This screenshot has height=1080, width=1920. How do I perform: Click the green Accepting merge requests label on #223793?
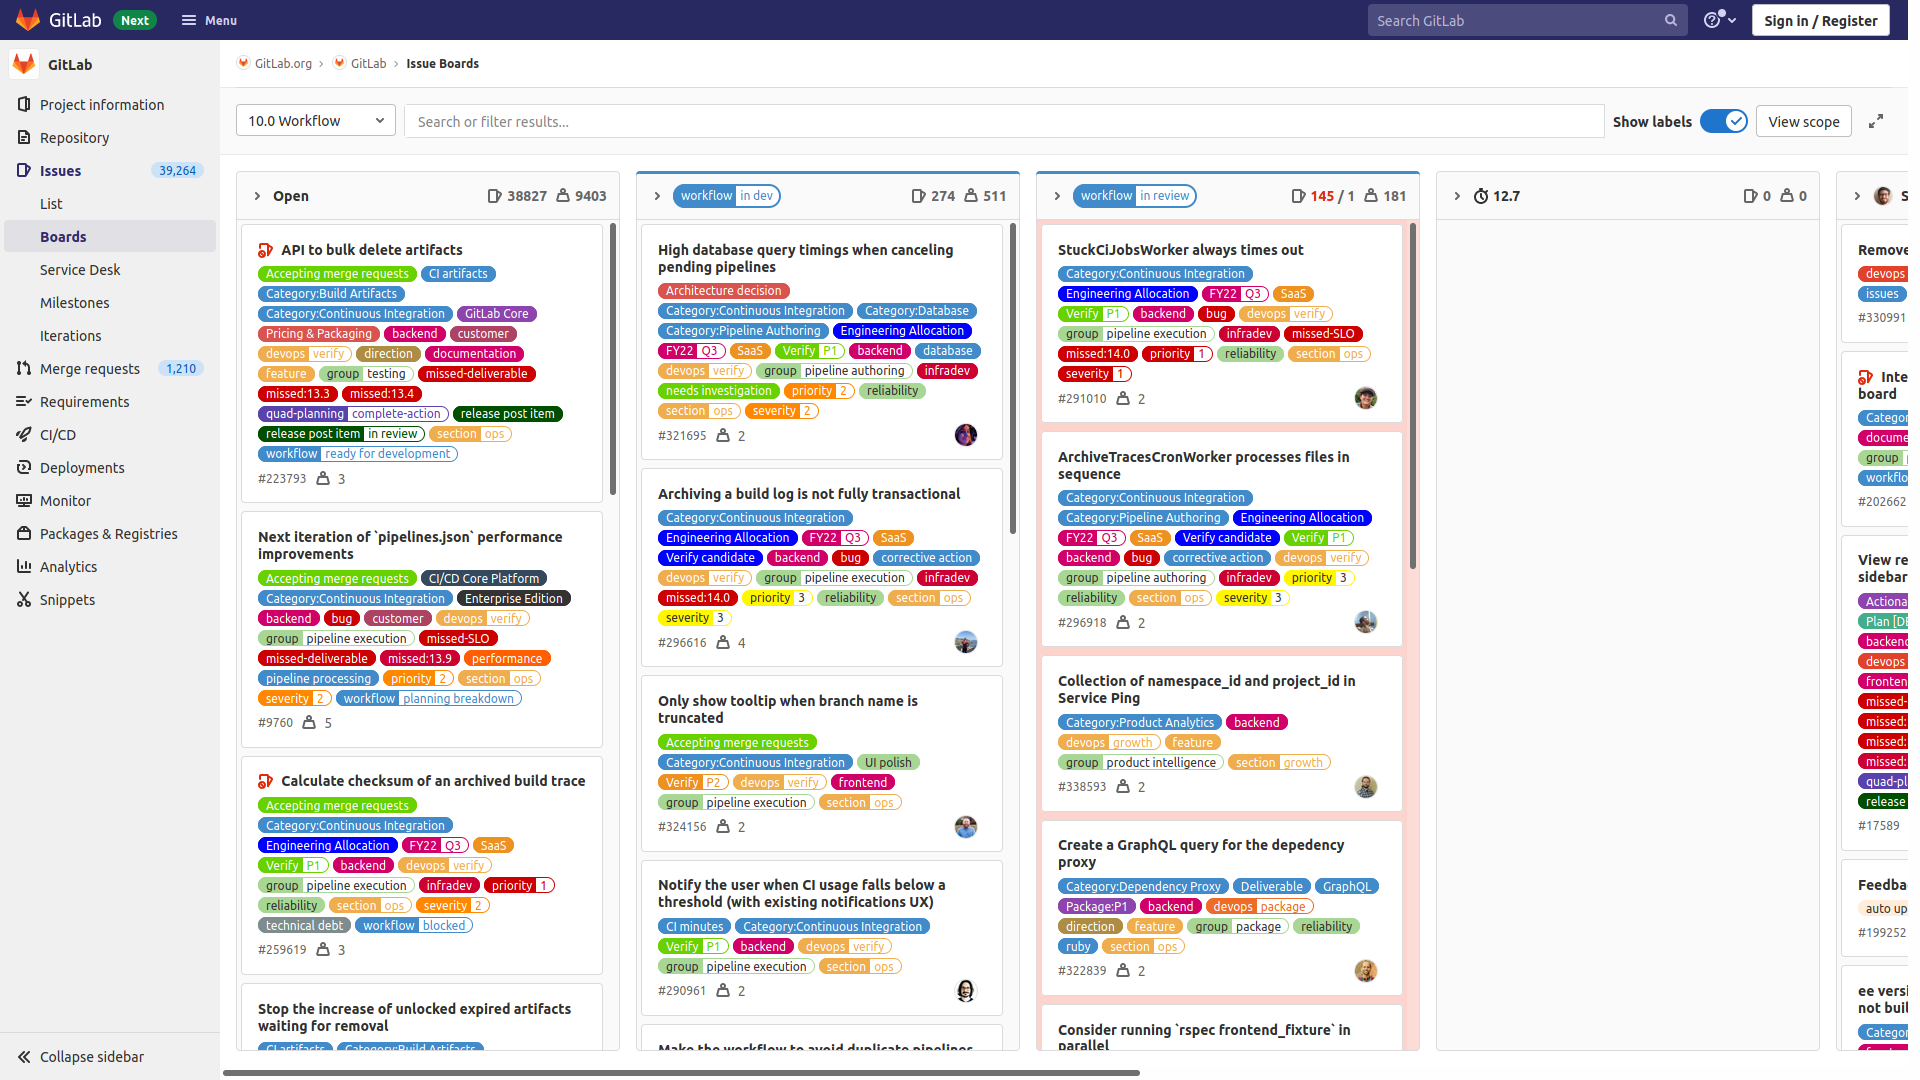(x=337, y=274)
